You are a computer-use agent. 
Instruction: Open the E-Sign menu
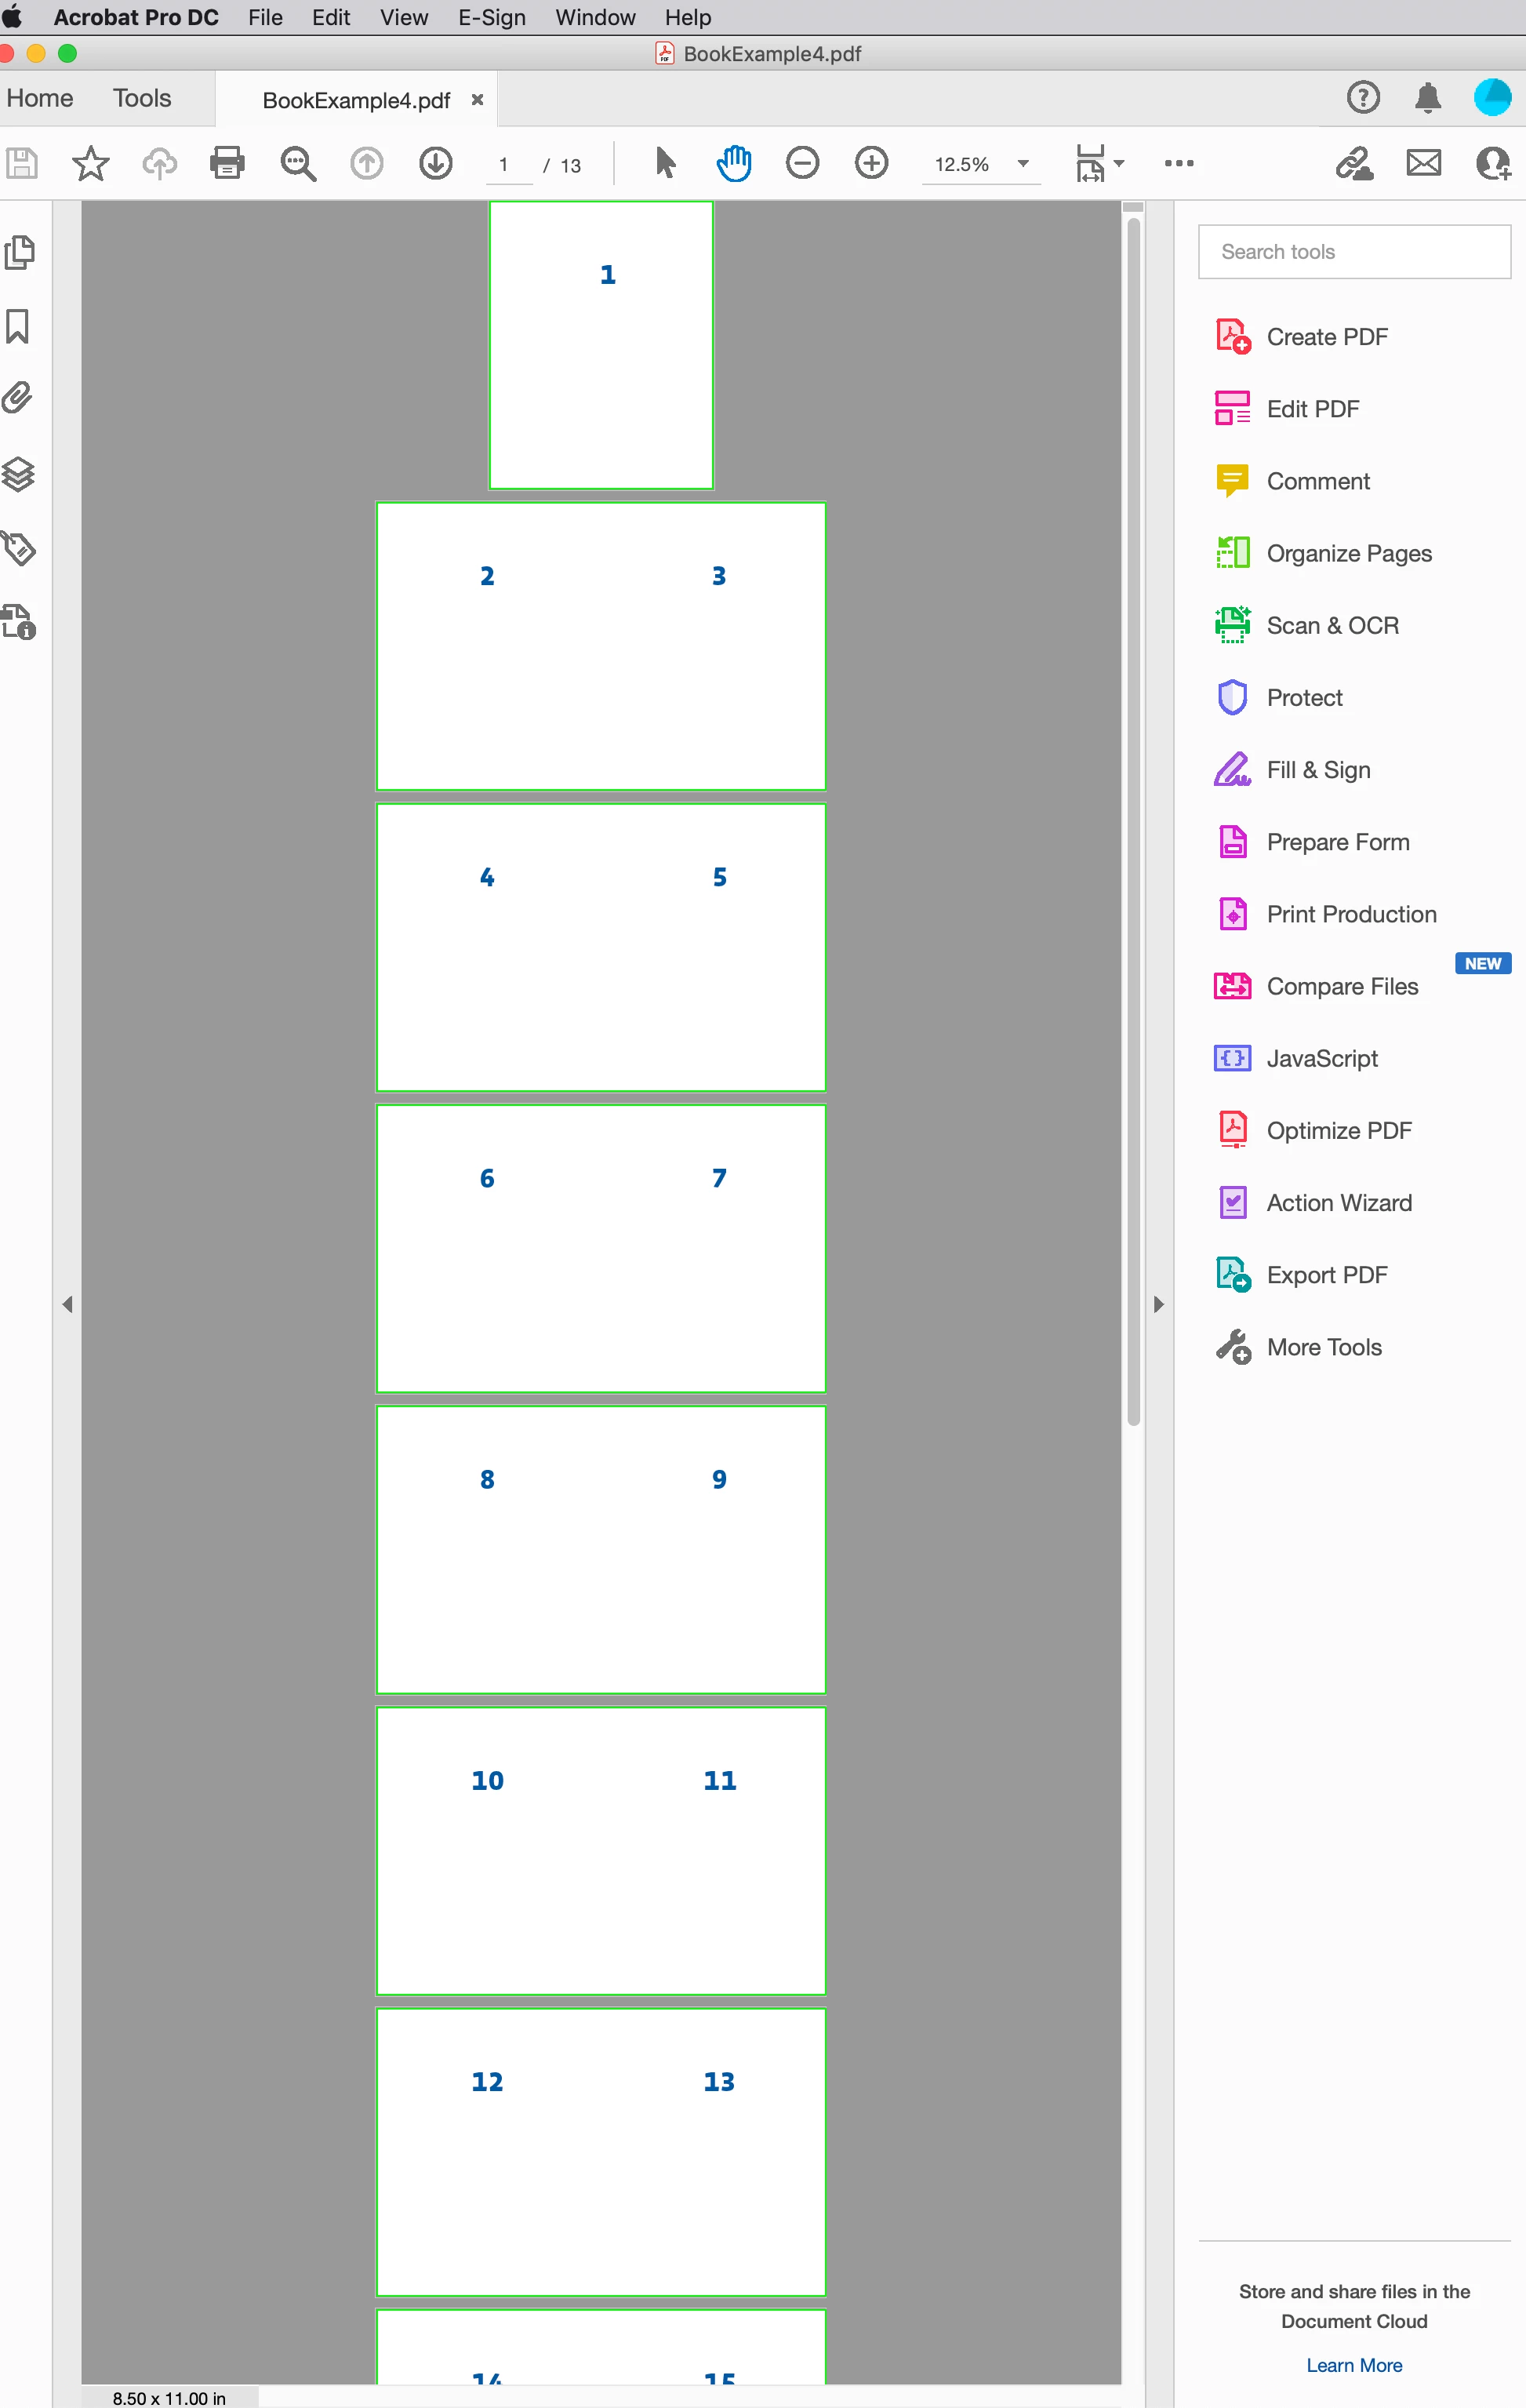point(491,17)
